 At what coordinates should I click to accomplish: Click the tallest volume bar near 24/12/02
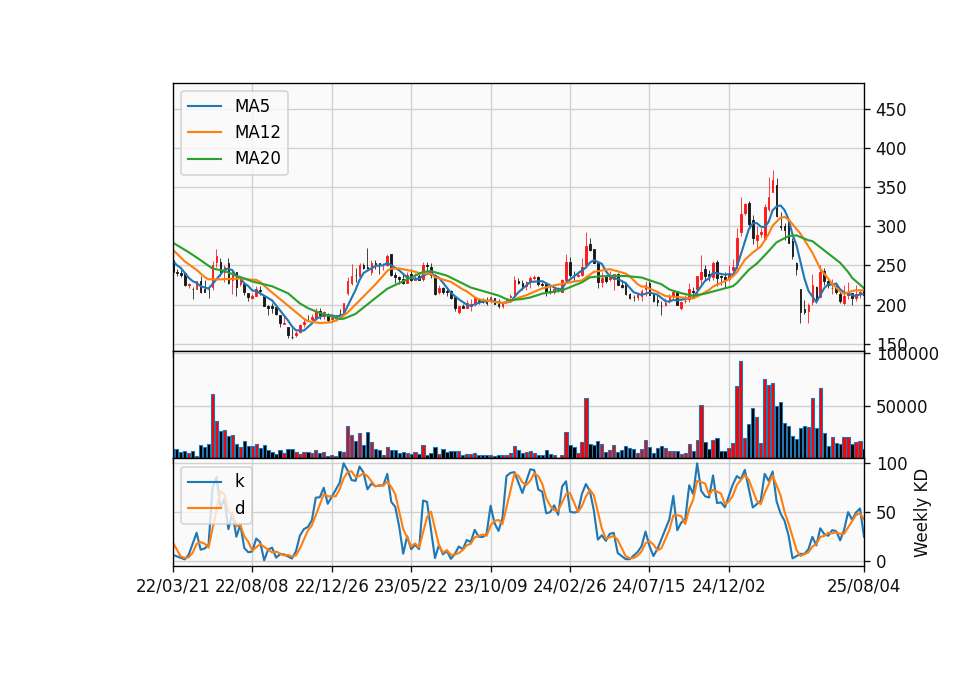741,410
